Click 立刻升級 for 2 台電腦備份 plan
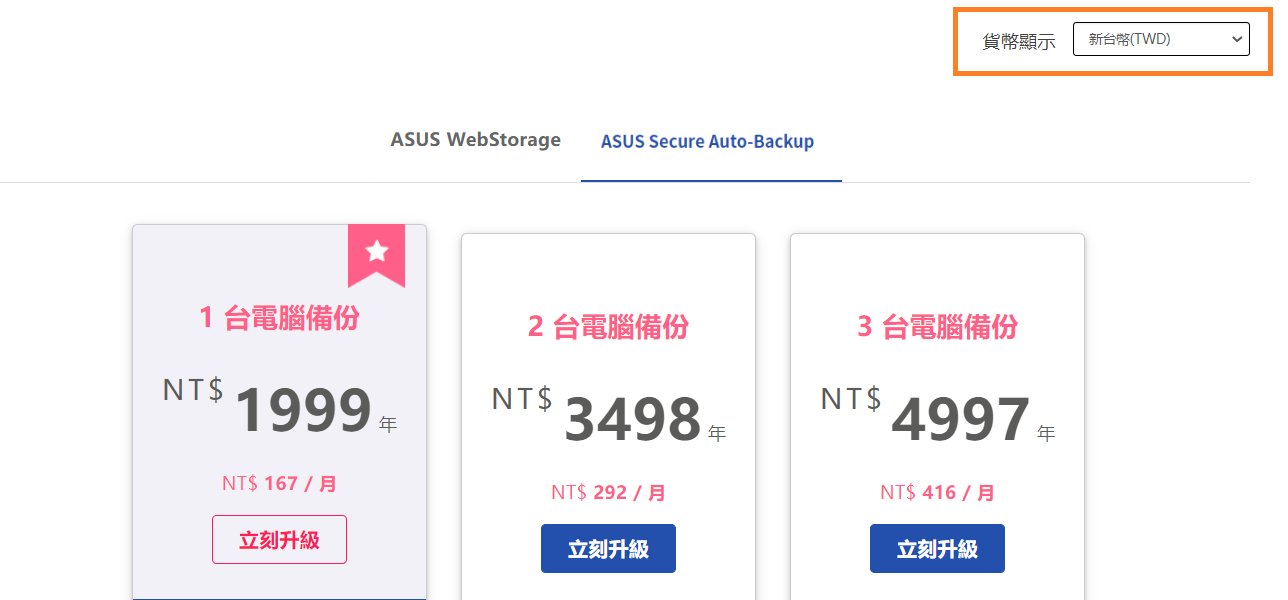The image size is (1288, 600). (x=608, y=549)
